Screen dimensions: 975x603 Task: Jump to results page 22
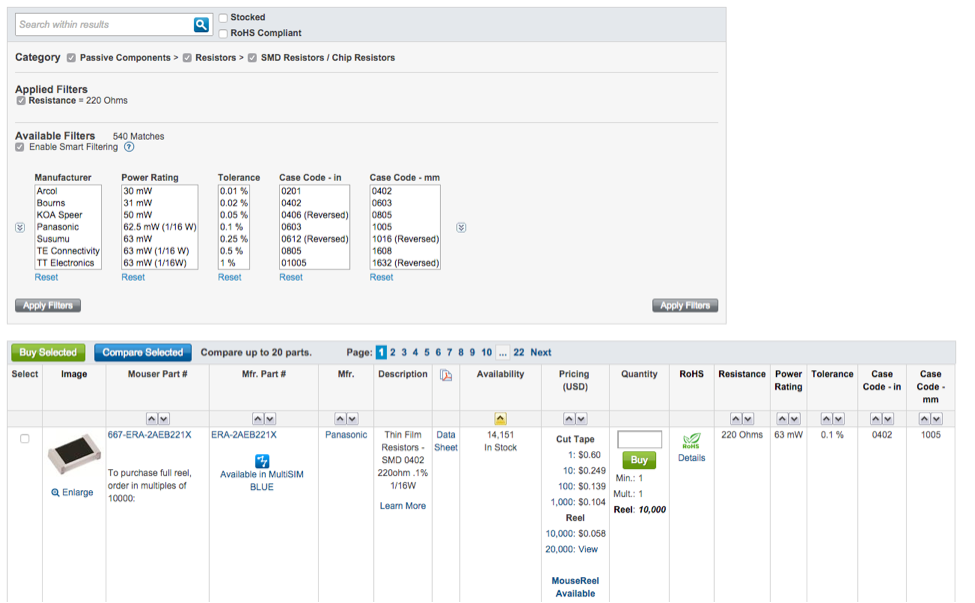(x=519, y=352)
